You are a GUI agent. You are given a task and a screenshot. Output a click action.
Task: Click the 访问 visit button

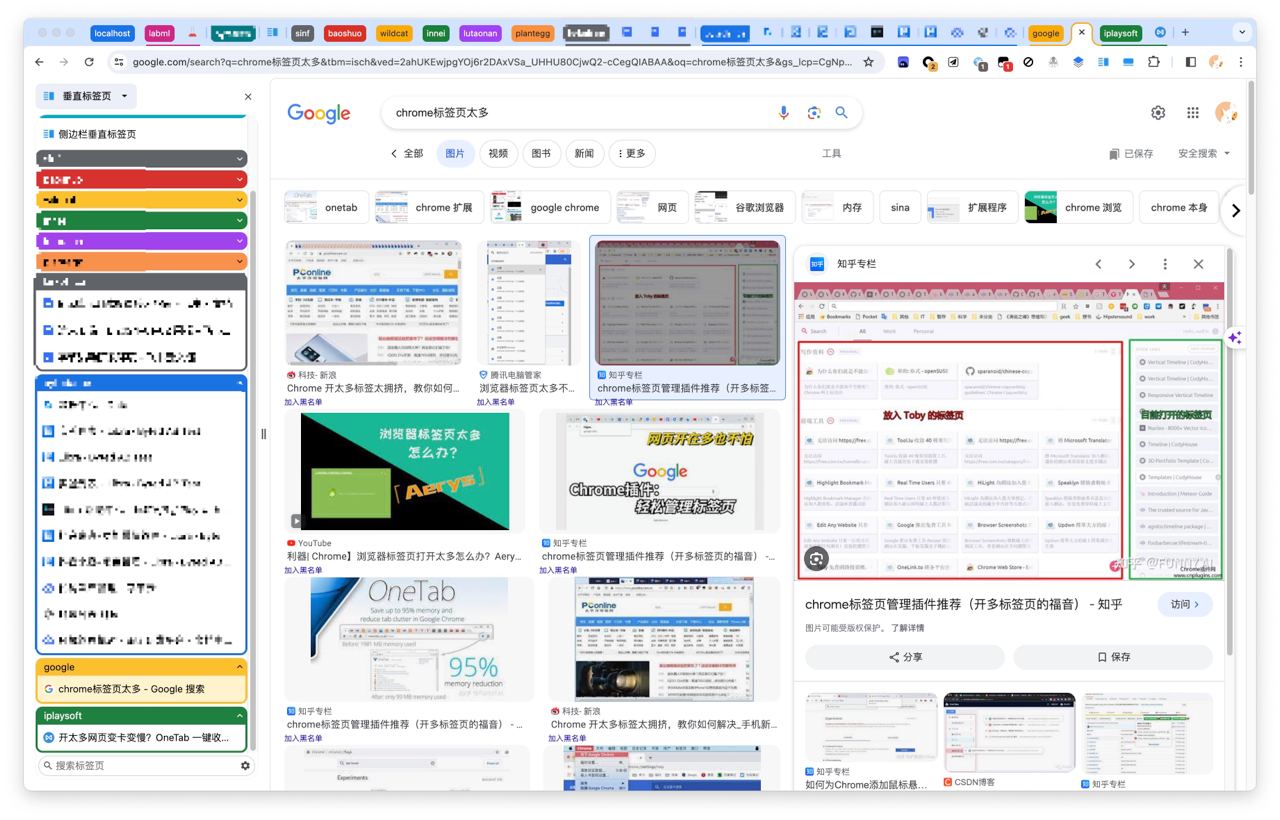click(x=1185, y=604)
